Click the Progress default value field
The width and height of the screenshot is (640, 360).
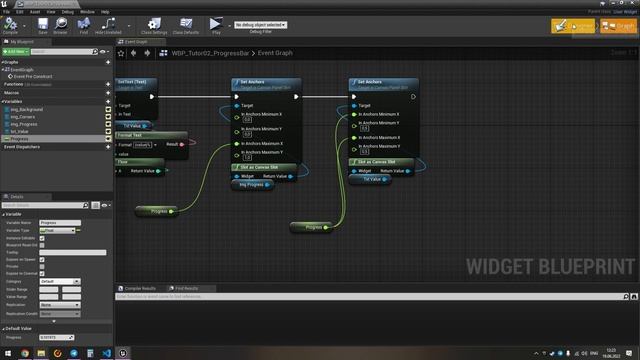pos(57,338)
